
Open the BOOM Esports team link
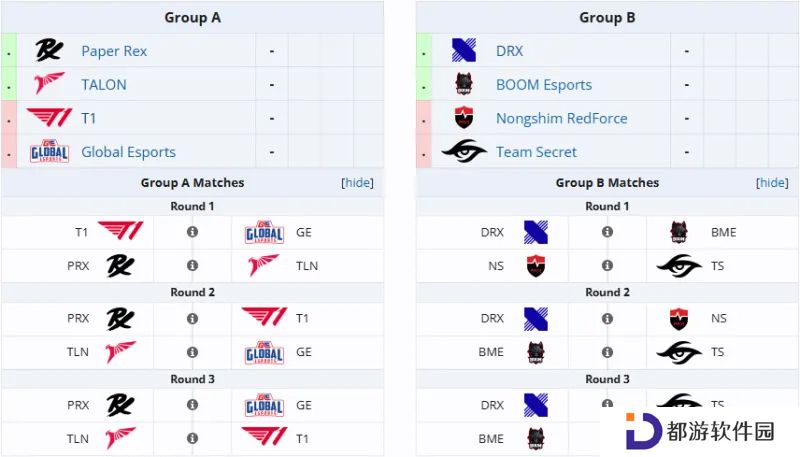(x=544, y=85)
